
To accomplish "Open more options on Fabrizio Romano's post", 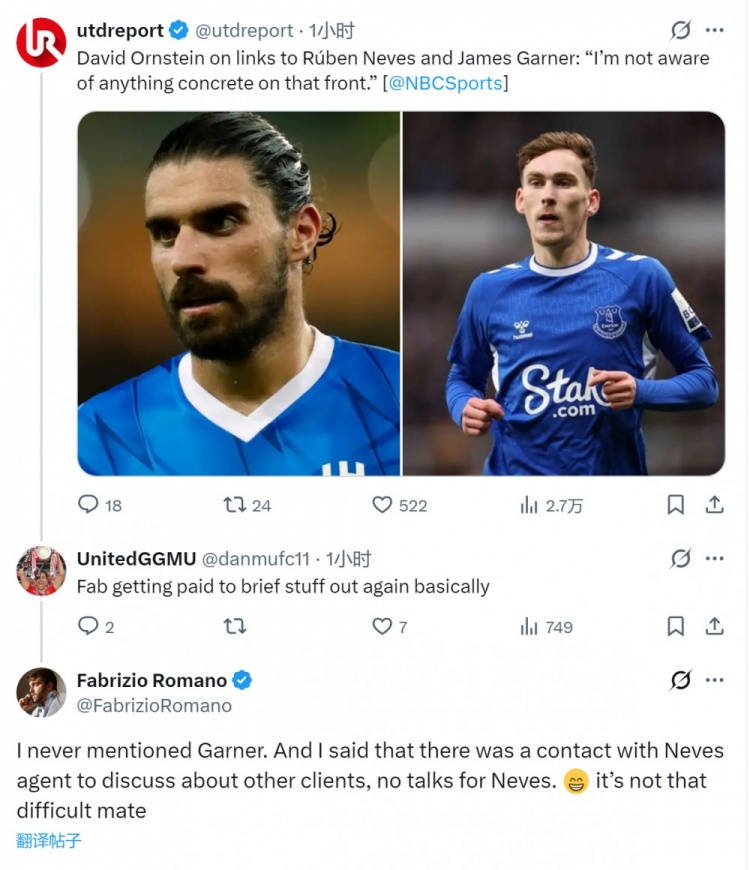I will [x=714, y=680].
